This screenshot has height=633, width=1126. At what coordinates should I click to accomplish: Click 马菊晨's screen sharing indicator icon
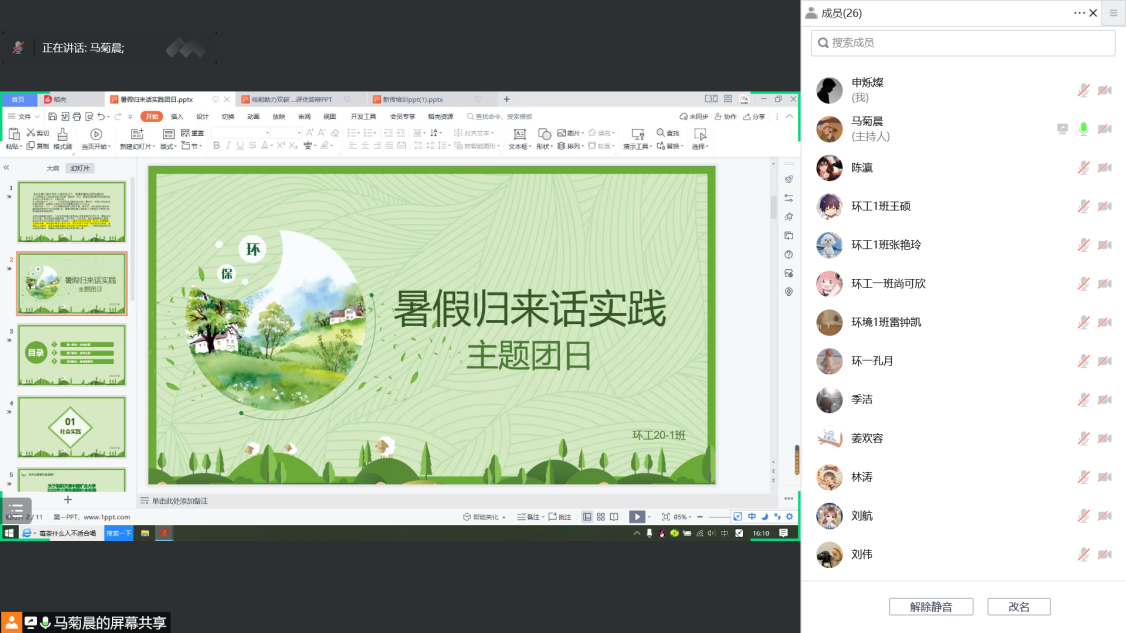(1062, 129)
